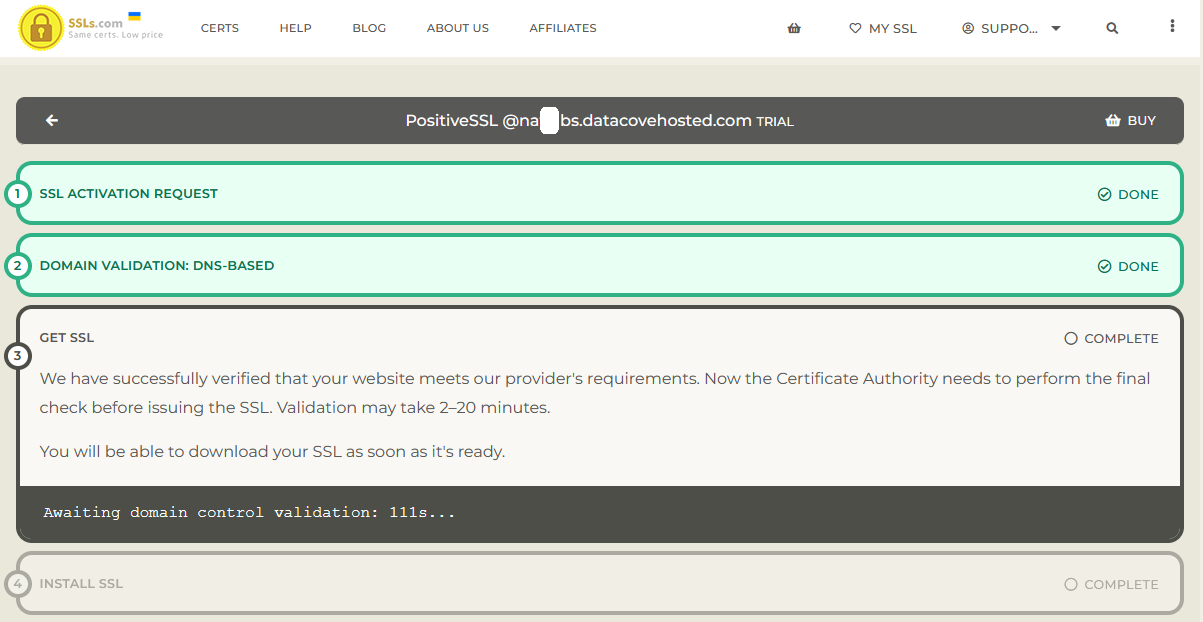Open the Affiliates menu item
The image size is (1203, 622).
coord(562,29)
